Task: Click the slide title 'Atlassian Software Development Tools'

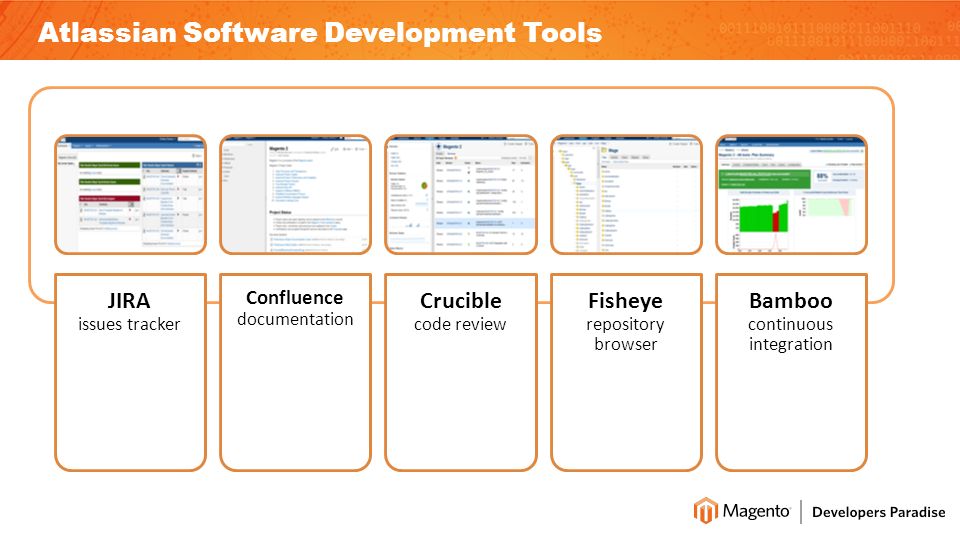Action: tap(320, 32)
